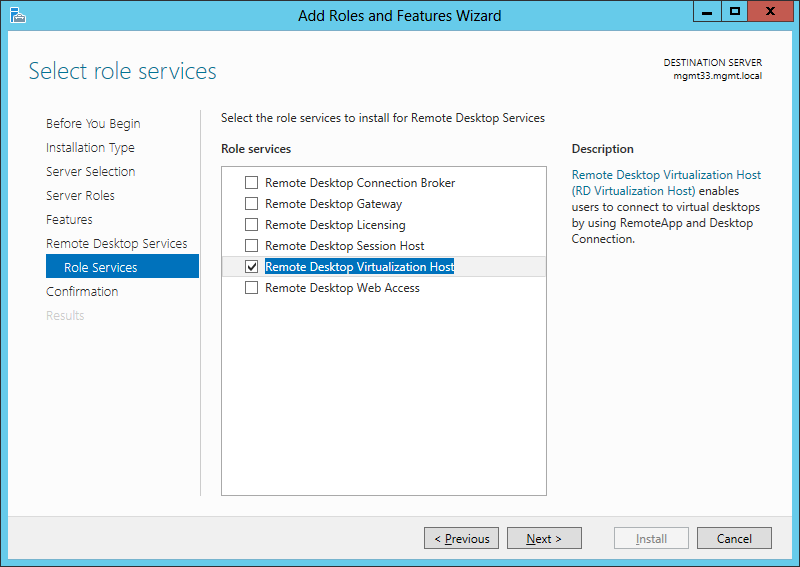The width and height of the screenshot is (800, 567).
Task: Check the Remote Desktop Gateway box
Action: coord(252,204)
